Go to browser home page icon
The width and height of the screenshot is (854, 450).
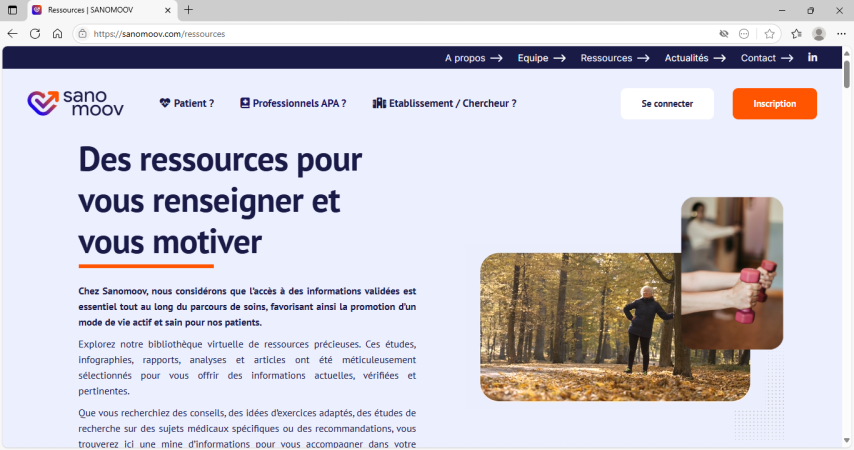click(57, 33)
